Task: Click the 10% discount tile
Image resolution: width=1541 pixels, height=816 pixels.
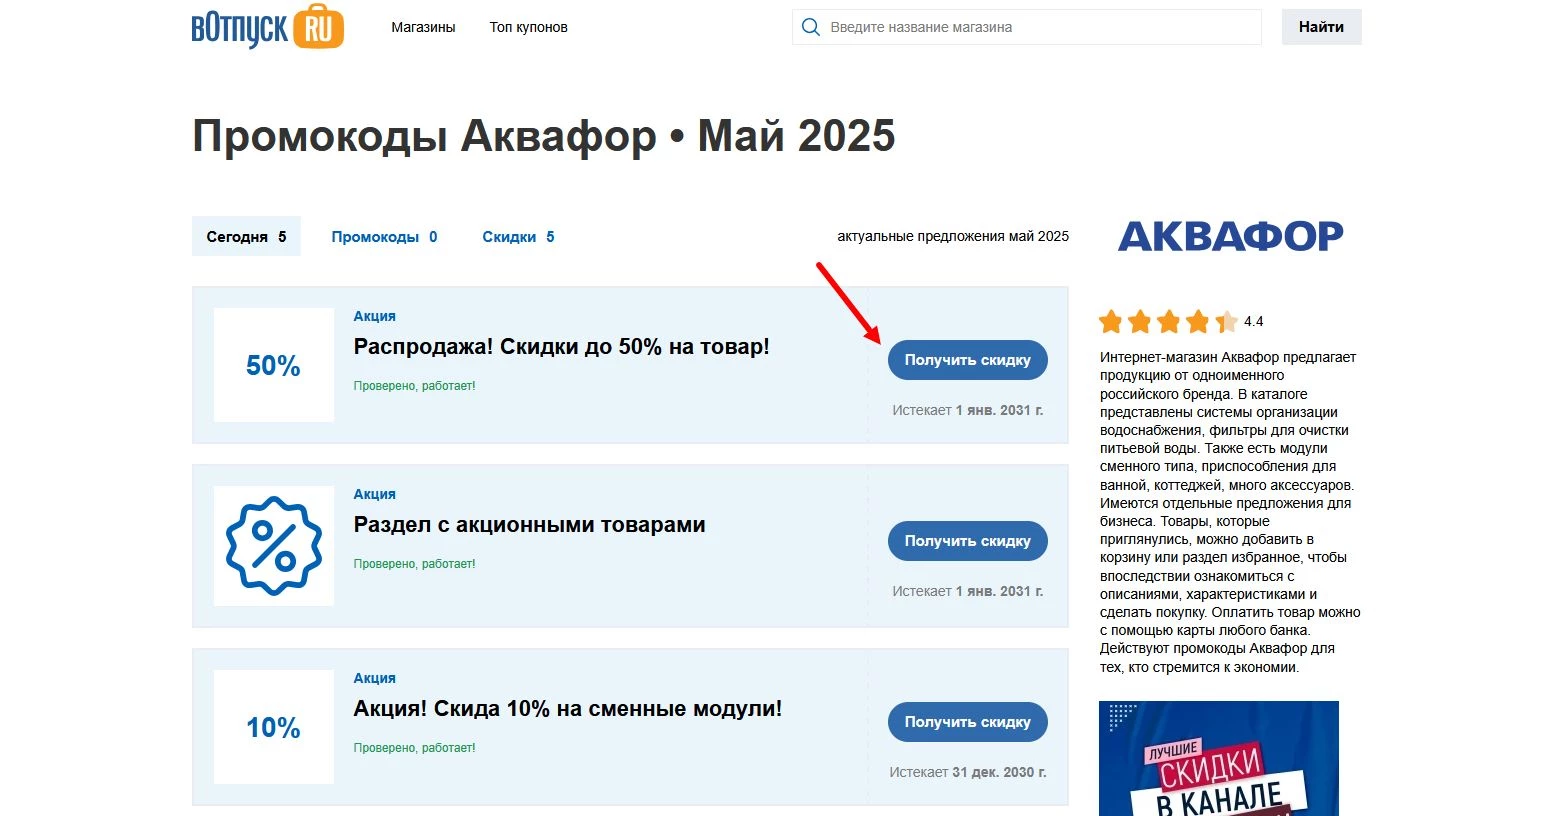Action: (273, 727)
